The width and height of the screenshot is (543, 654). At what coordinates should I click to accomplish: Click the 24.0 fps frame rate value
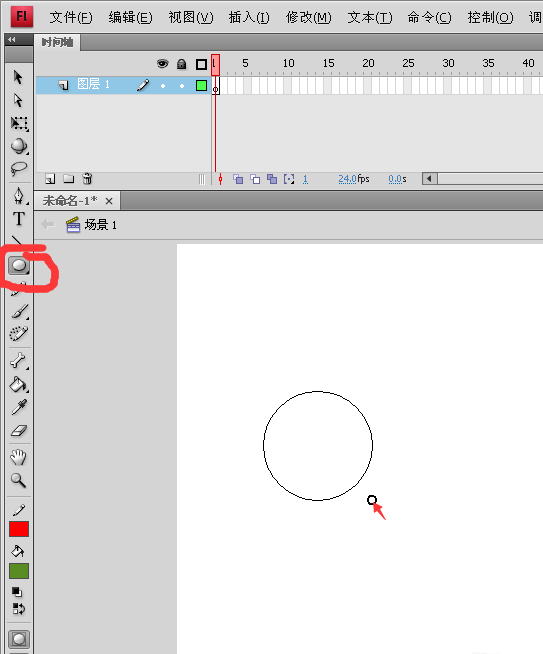pos(347,179)
